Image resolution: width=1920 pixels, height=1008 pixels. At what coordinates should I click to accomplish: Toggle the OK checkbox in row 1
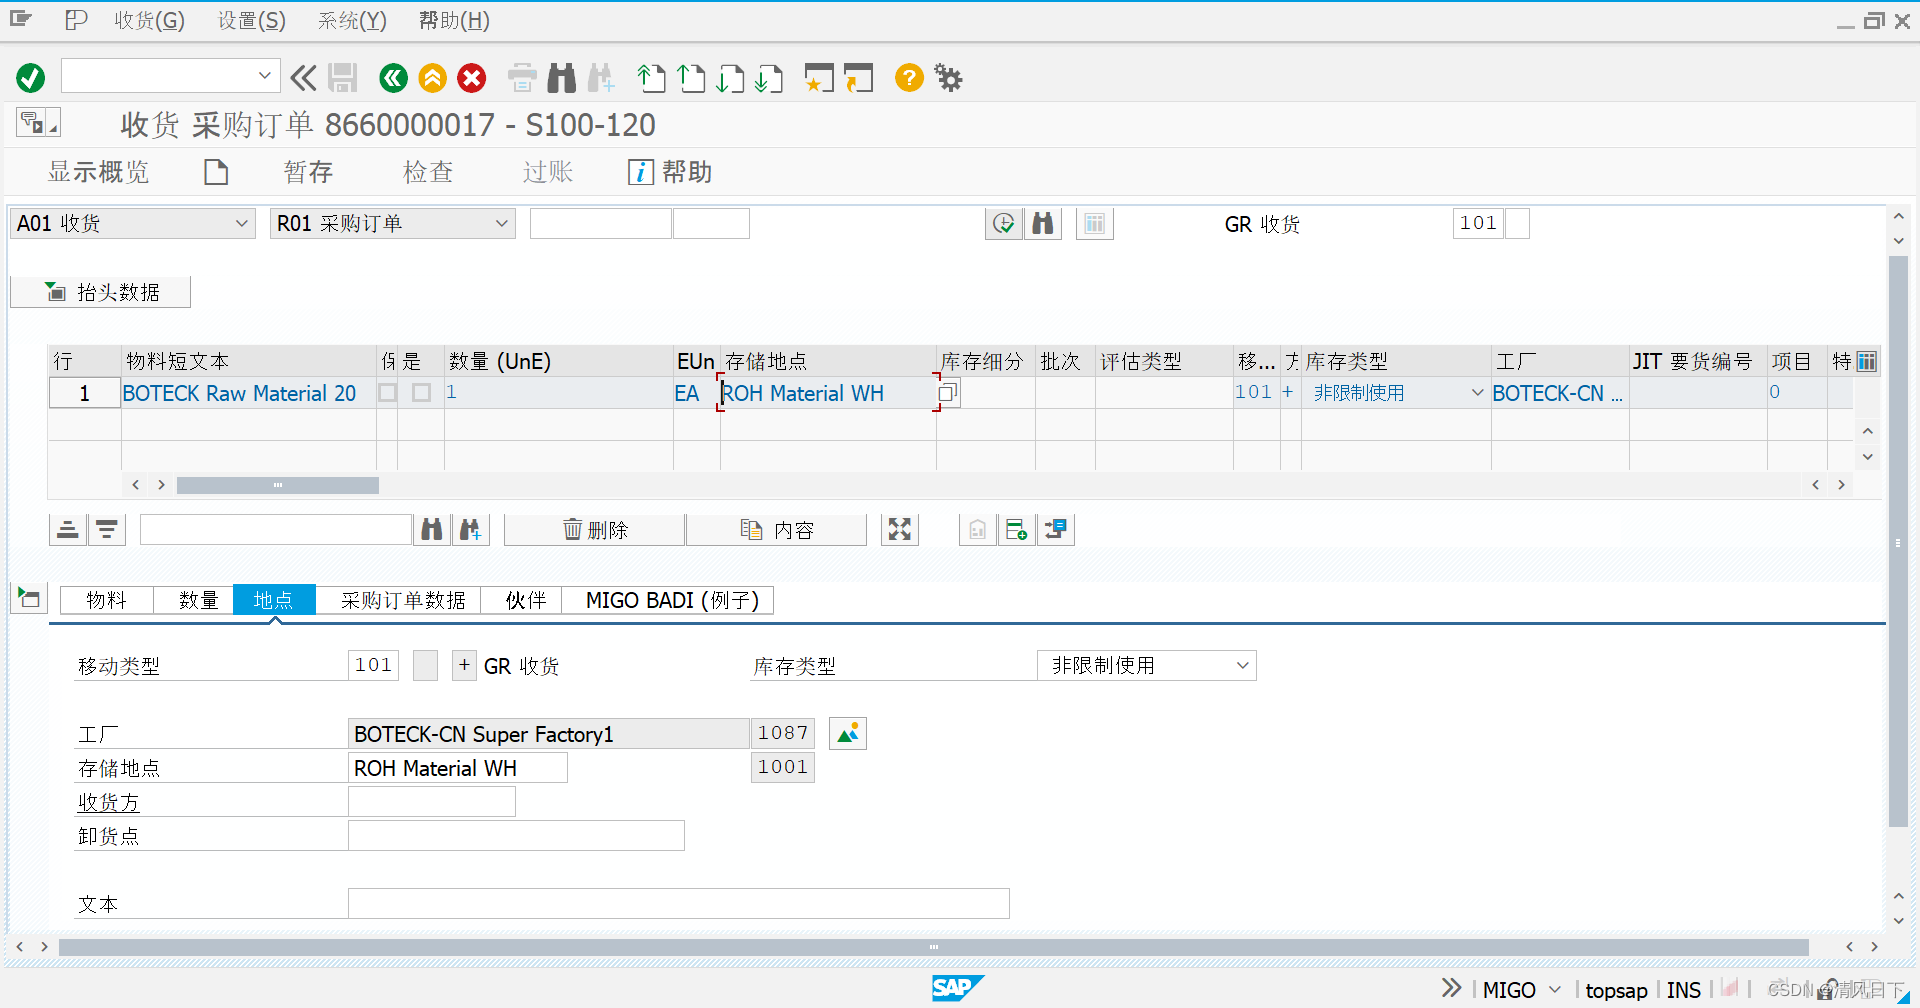click(x=422, y=393)
